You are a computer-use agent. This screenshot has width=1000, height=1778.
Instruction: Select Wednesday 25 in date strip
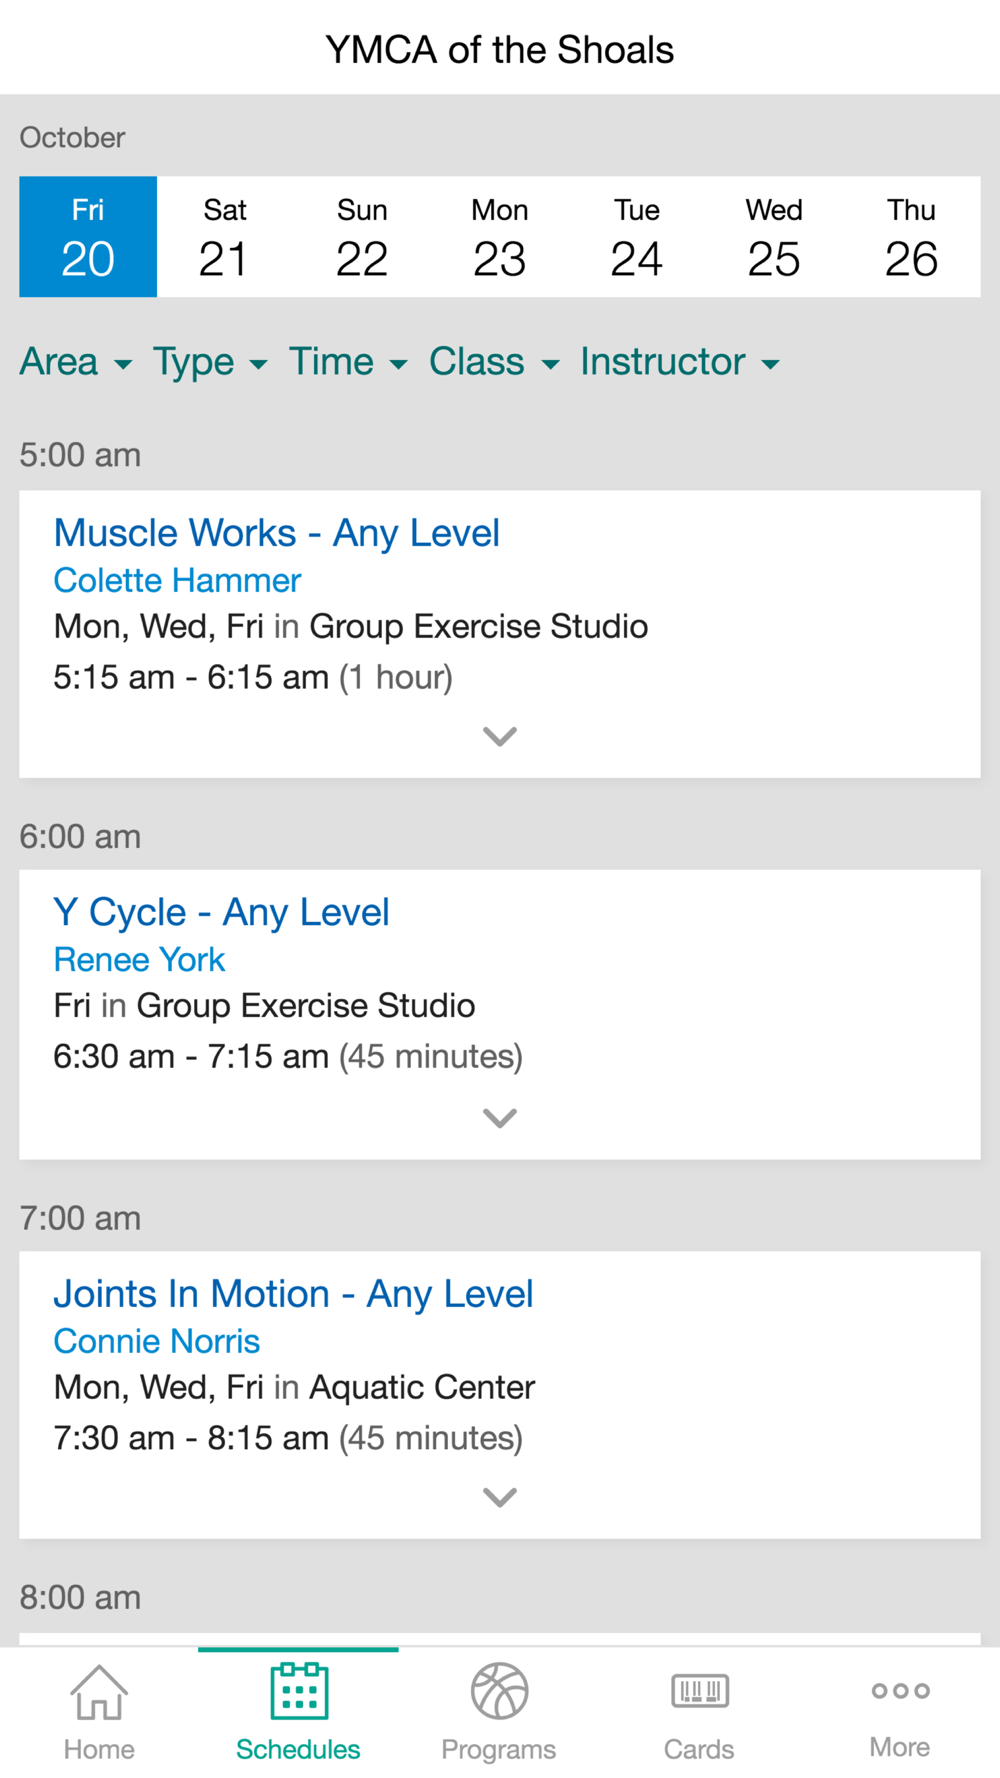pos(774,237)
